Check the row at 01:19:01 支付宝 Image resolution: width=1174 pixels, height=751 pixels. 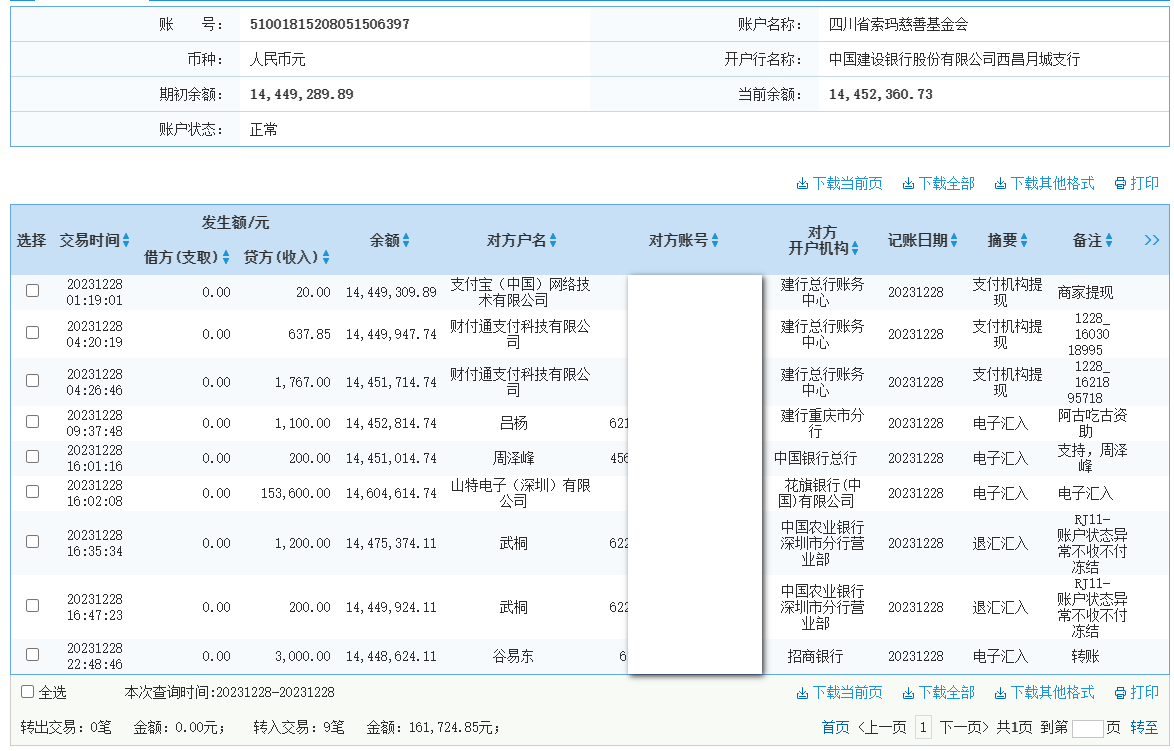[x=32, y=291]
